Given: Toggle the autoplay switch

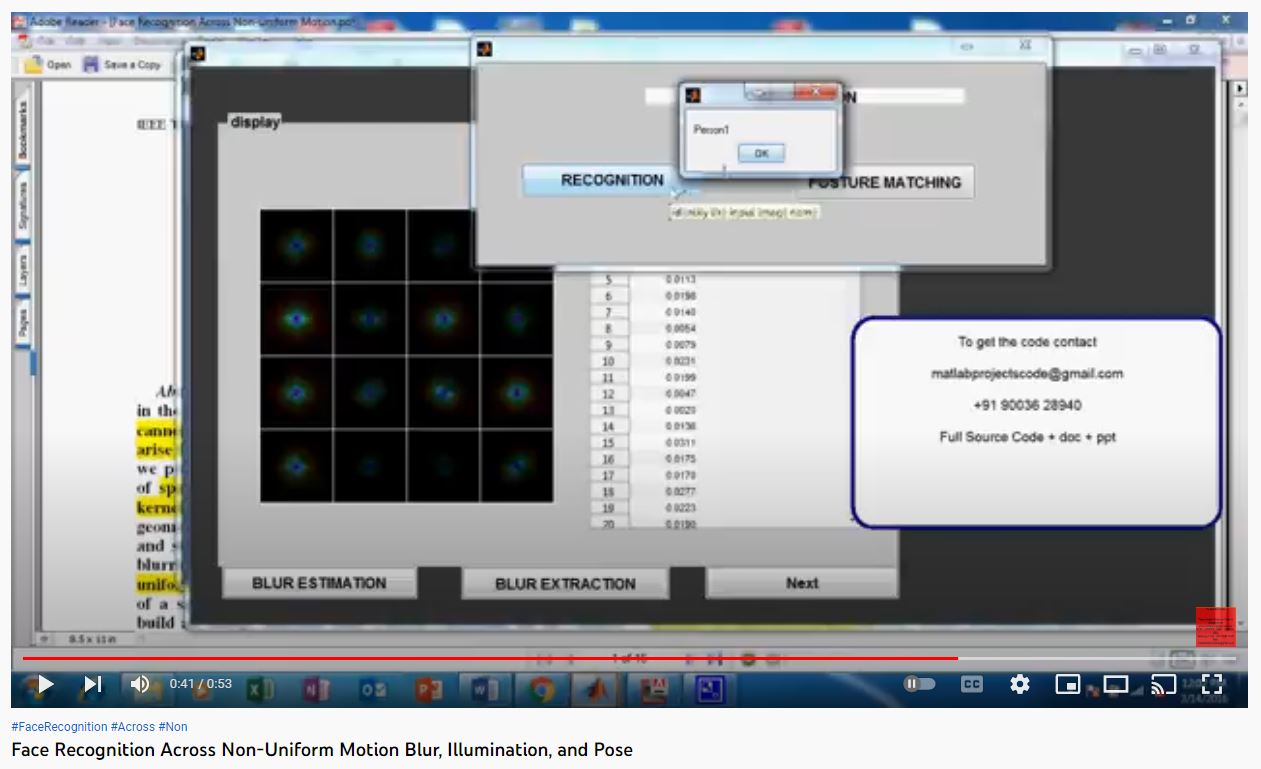Looking at the screenshot, I should (x=919, y=684).
